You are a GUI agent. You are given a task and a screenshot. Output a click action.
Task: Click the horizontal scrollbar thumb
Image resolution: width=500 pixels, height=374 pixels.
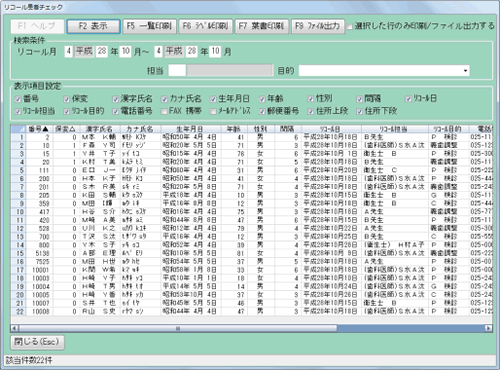pos(178,328)
